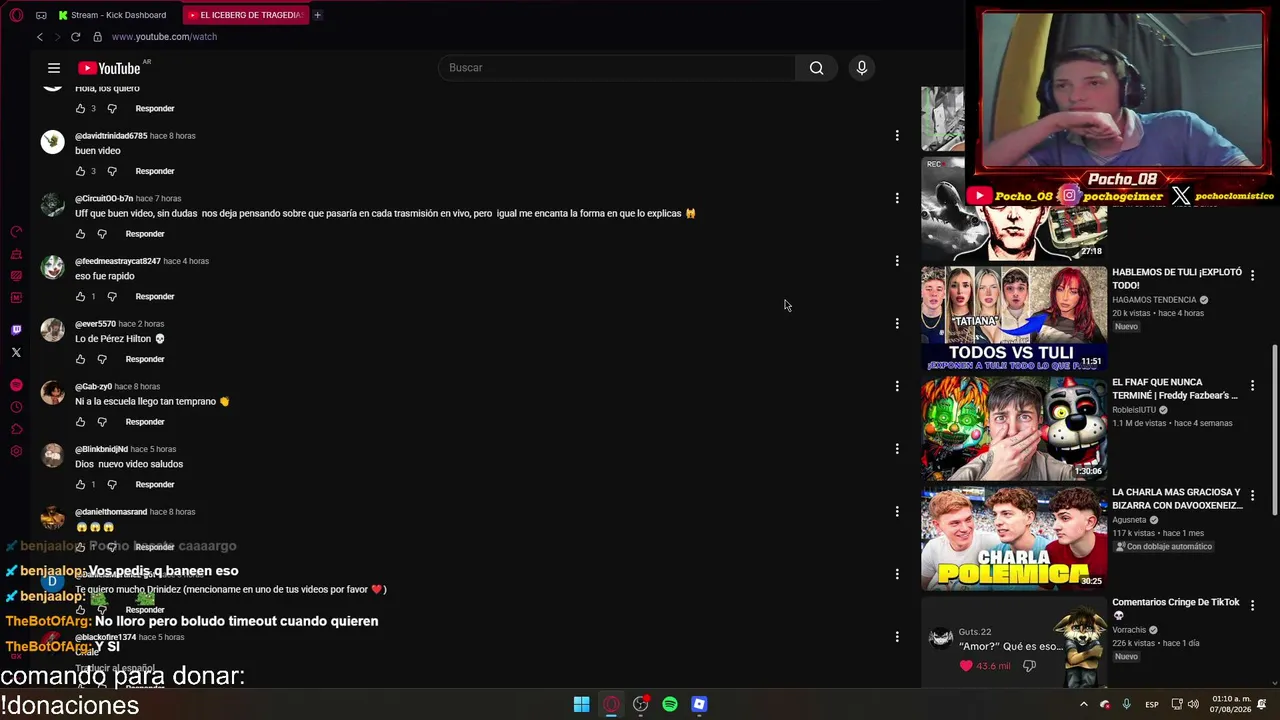
Task: Play the "CHARLA POLEMICA" thumbnail video
Action: (x=1014, y=538)
